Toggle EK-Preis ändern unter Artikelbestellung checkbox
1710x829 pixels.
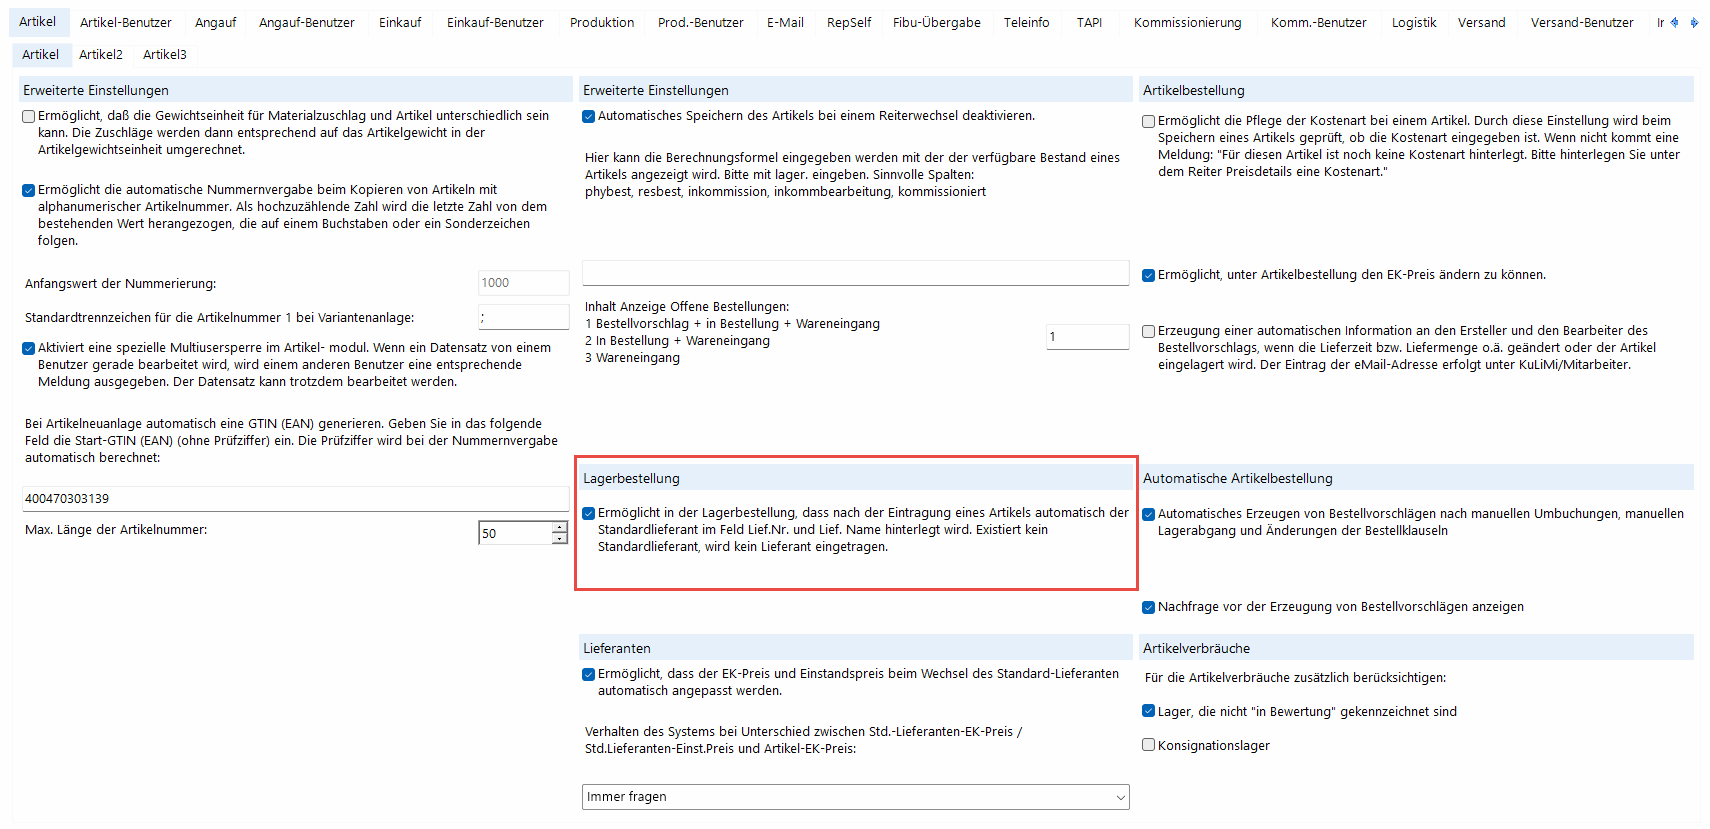tap(1149, 275)
